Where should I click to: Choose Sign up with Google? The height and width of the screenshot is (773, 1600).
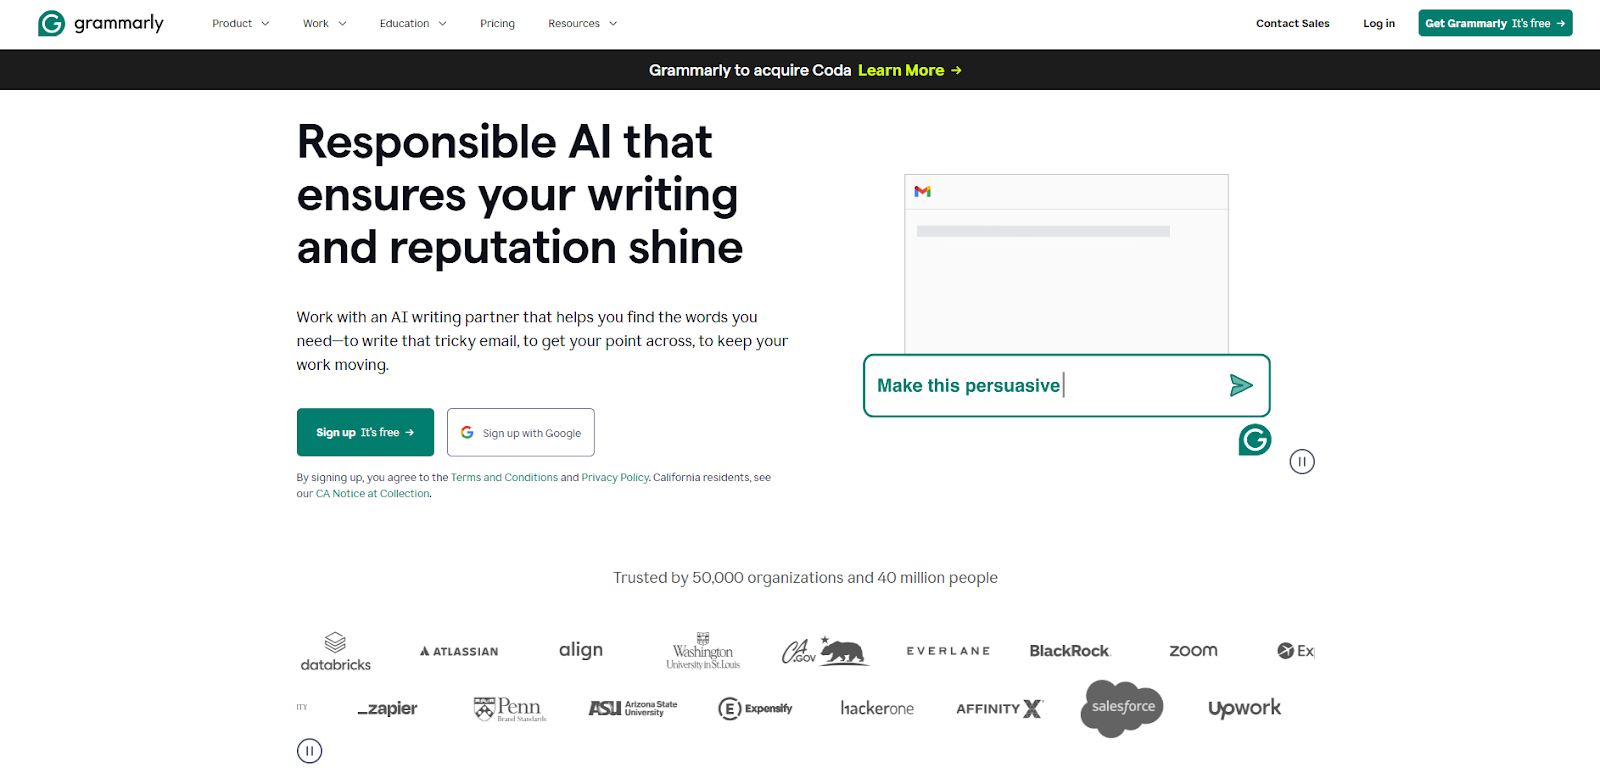[521, 432]
